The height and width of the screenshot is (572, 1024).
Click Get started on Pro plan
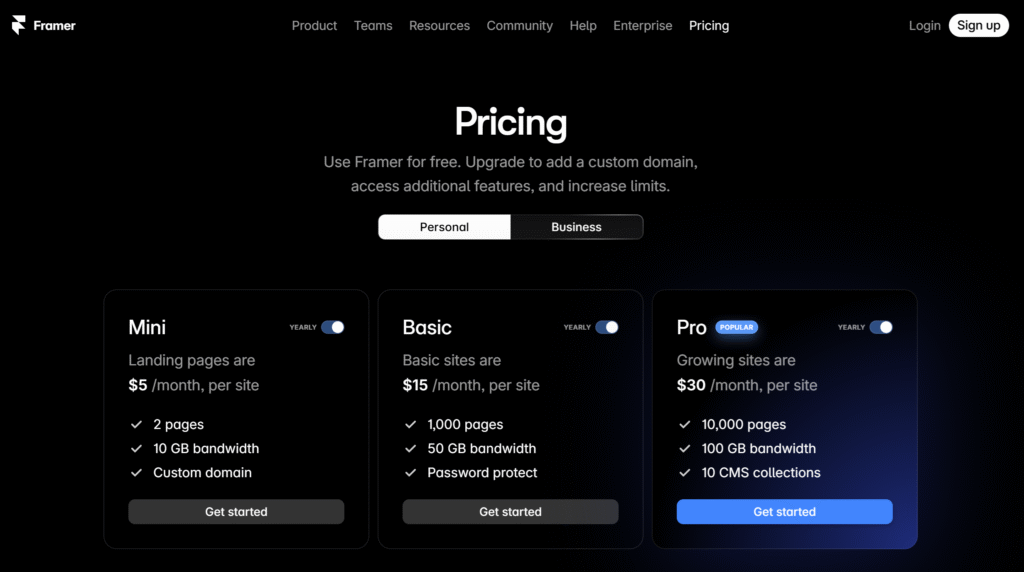click(784, 512)
